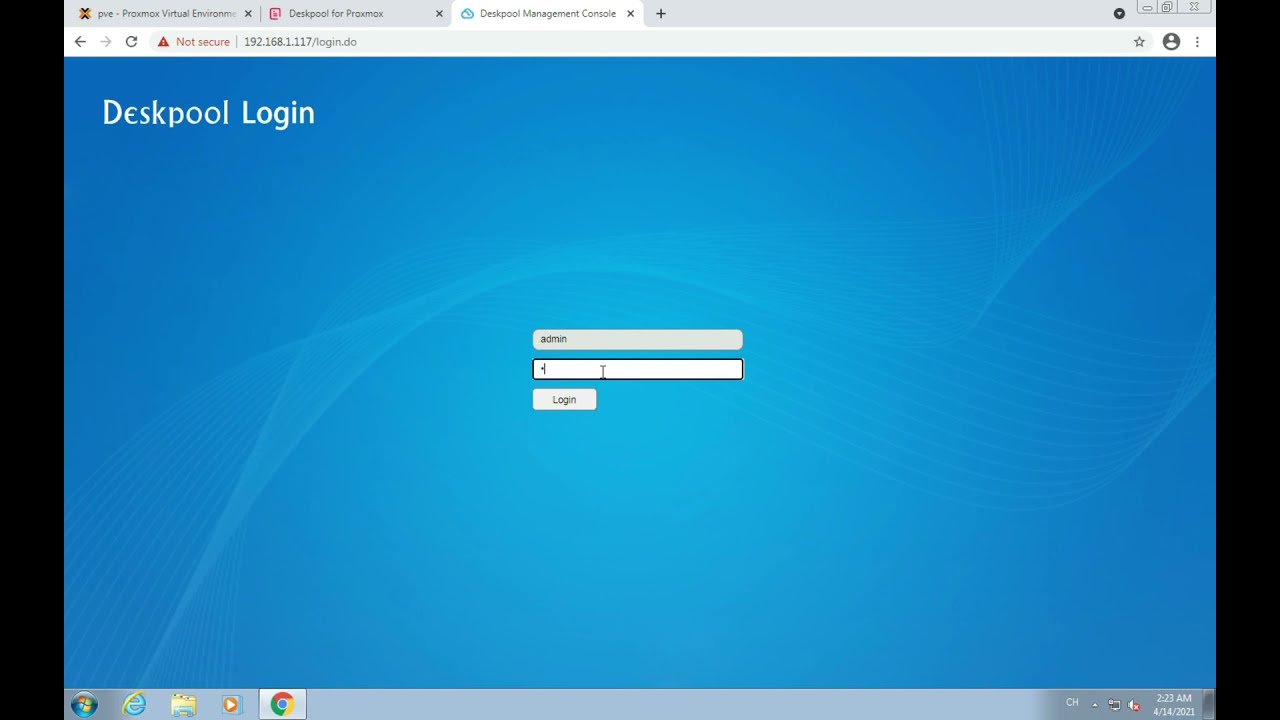1280x720 pixels.
Task: Show hidden system tray icons
Action: (1095, 705)
